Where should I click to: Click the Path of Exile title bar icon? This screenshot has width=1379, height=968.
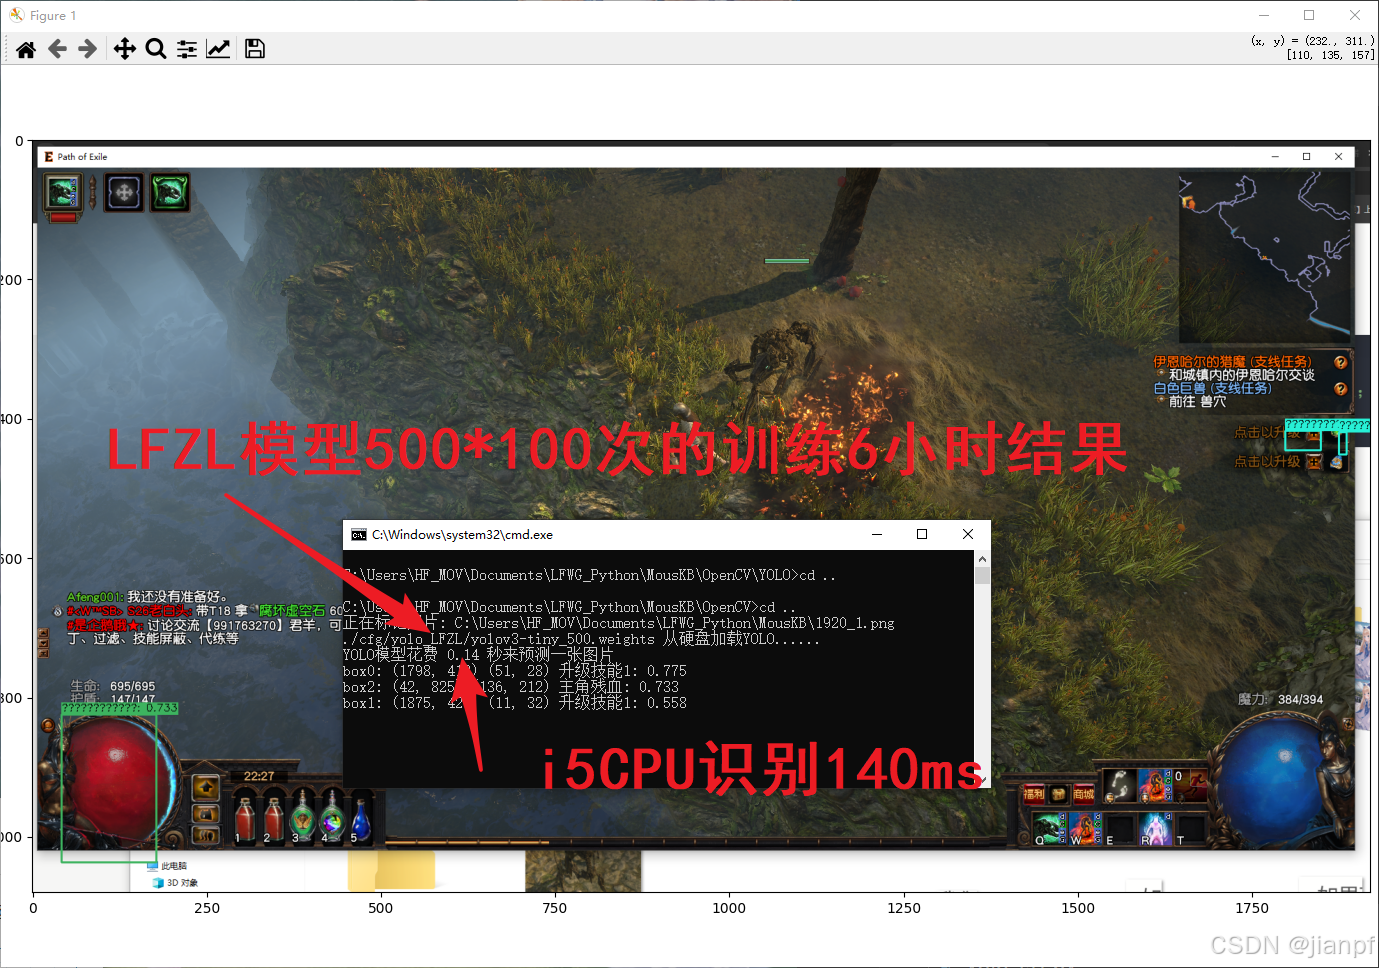tap(48, 156)
